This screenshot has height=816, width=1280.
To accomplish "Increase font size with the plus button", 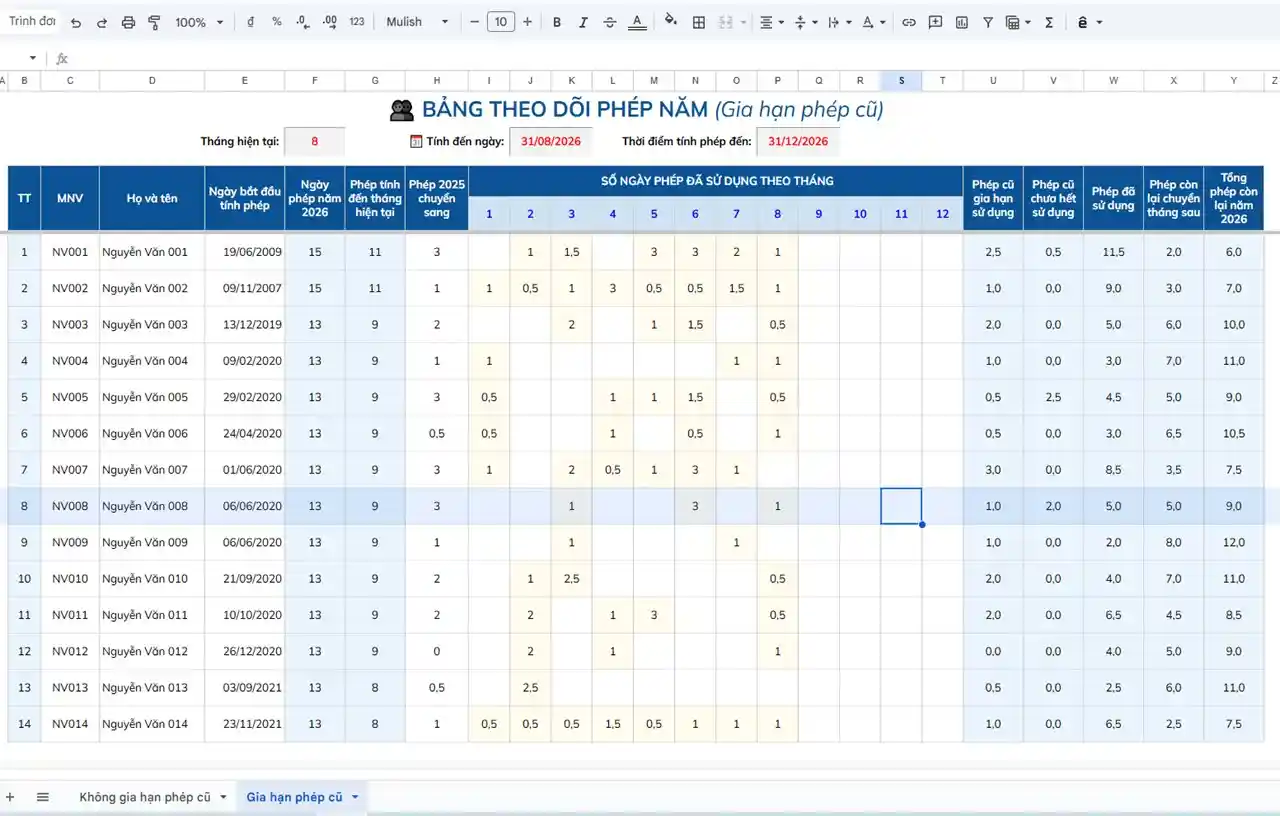I will click(528, 22).
